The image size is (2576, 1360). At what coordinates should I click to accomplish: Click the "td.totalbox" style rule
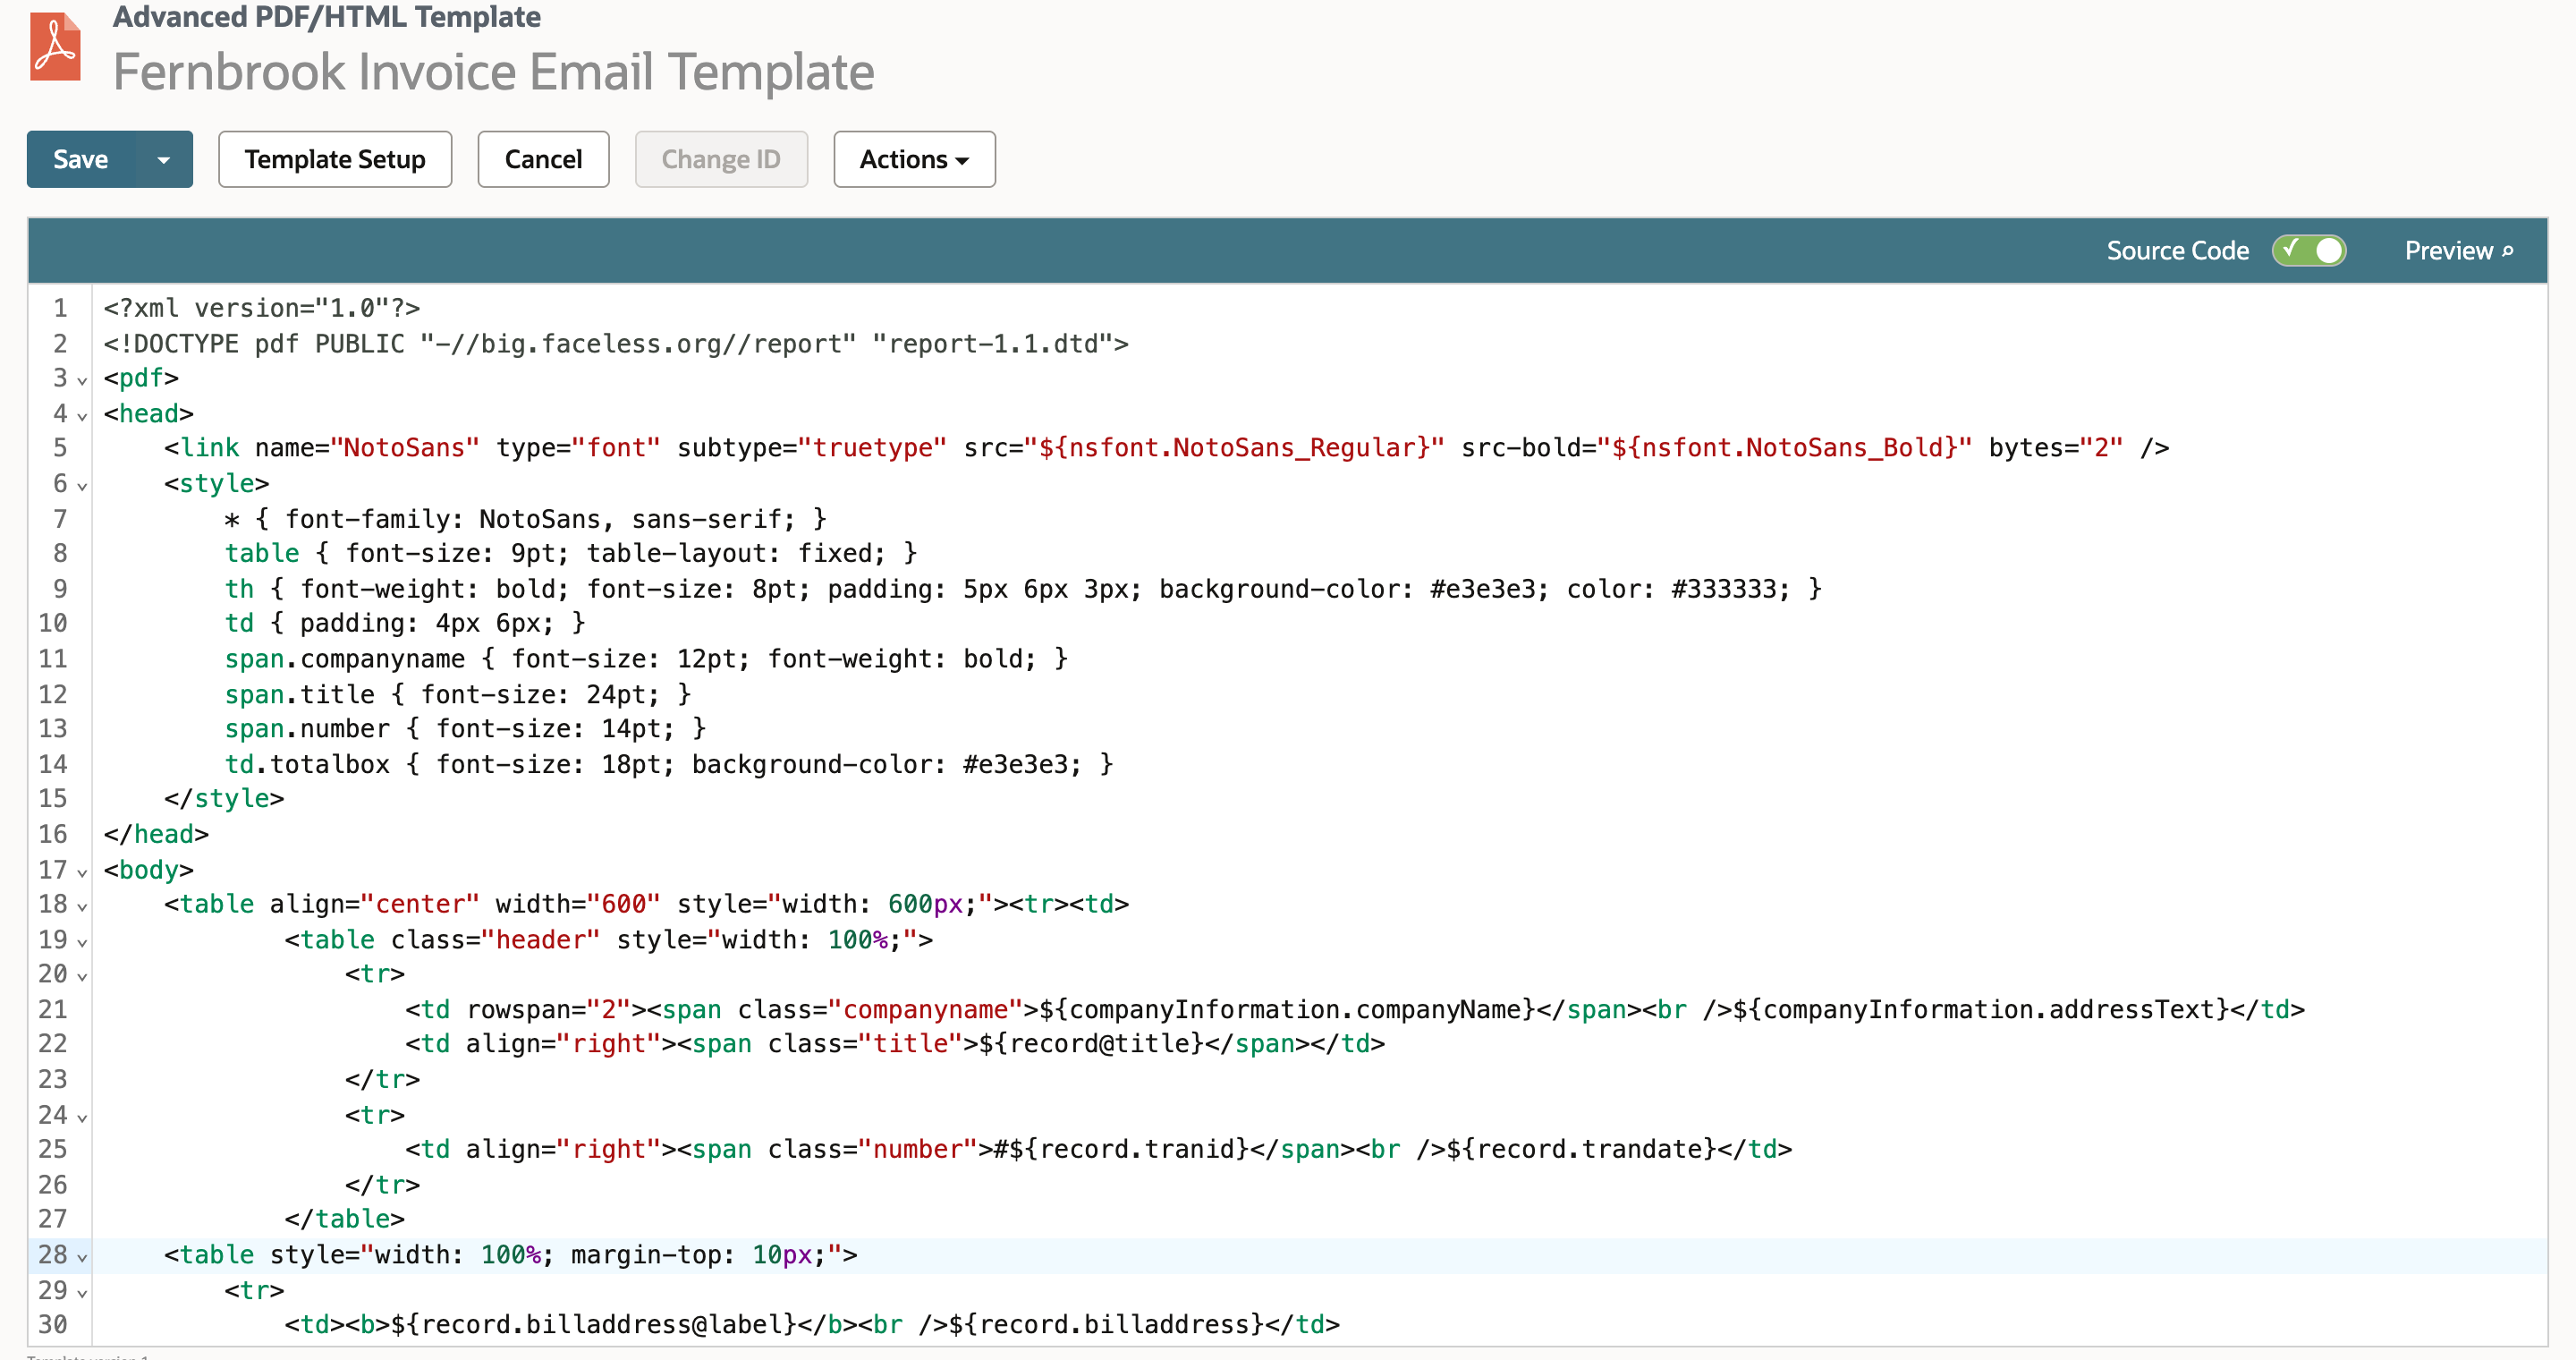(668, 764)
